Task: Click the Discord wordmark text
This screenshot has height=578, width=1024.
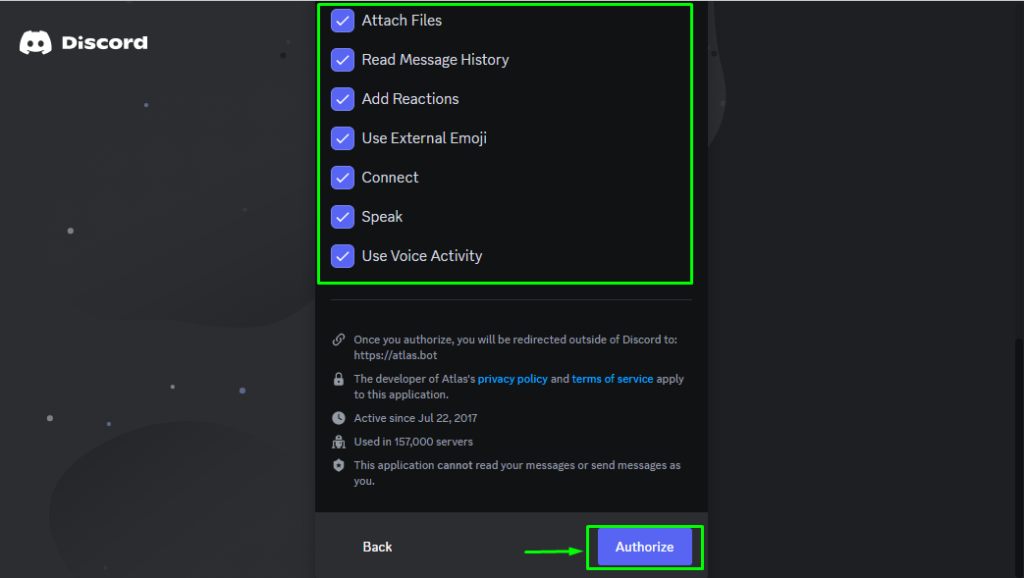Action: (104, 43)
